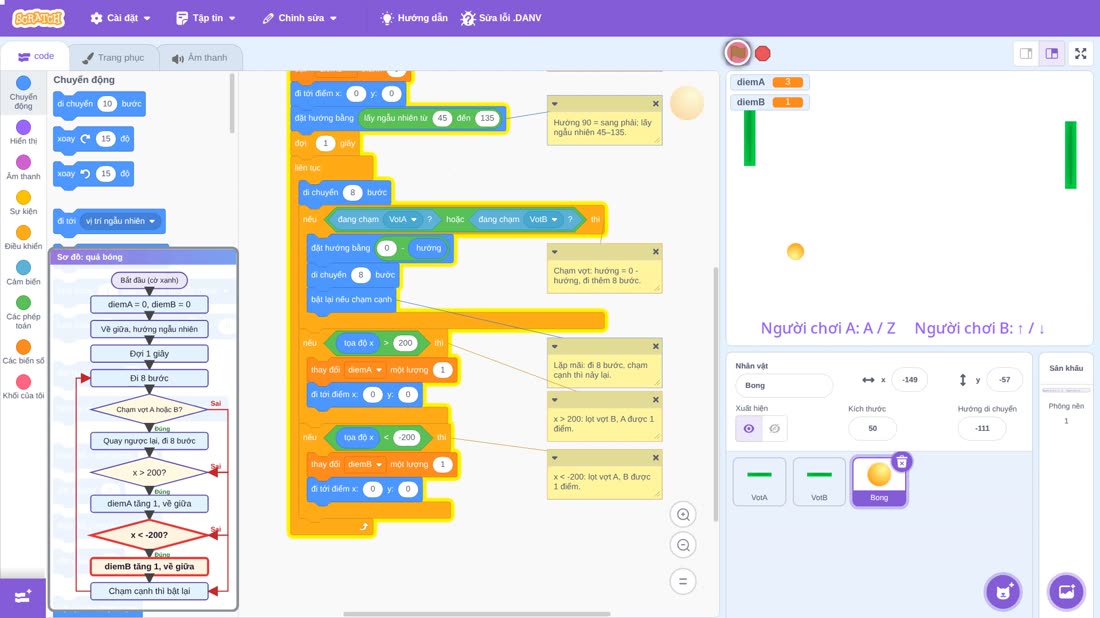Viewport: 1100px width, 618px height.
Task: Open the Các phép toán category
Action: [23, 311]
